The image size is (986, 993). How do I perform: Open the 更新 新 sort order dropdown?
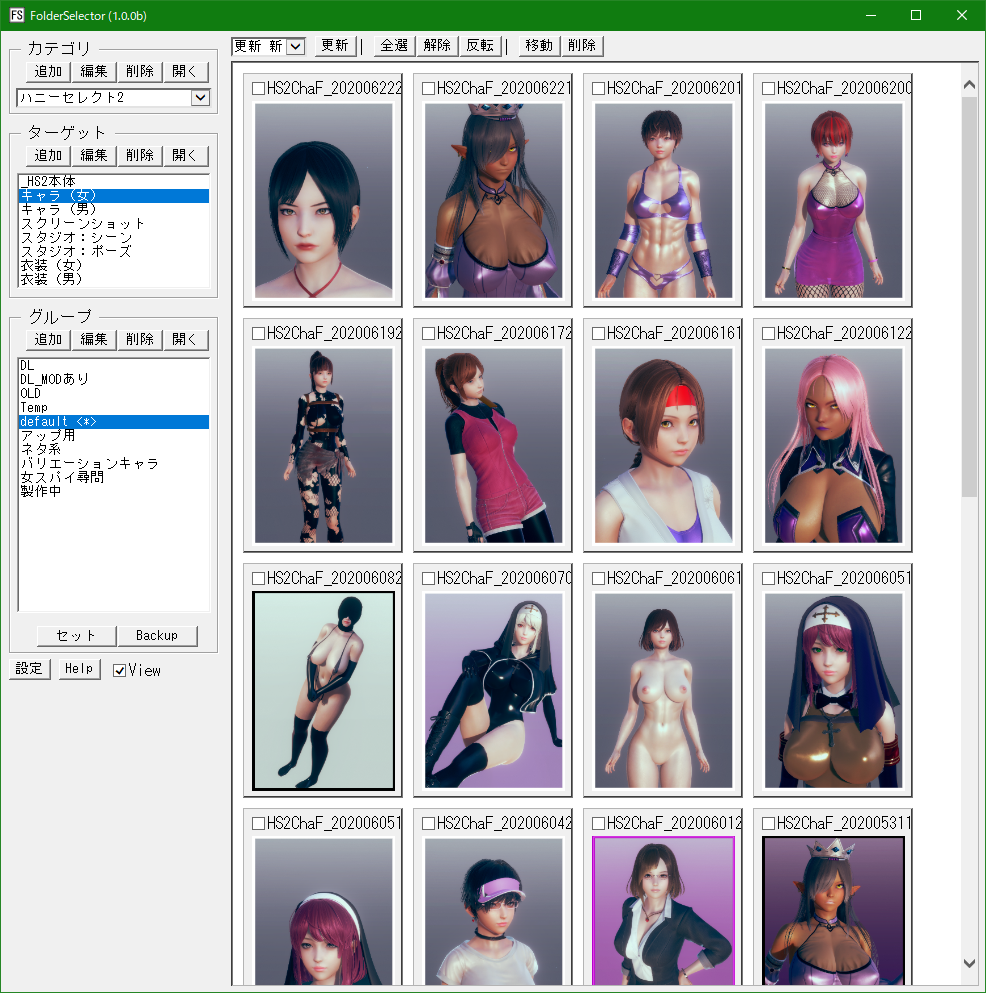(x=295, y=46)
